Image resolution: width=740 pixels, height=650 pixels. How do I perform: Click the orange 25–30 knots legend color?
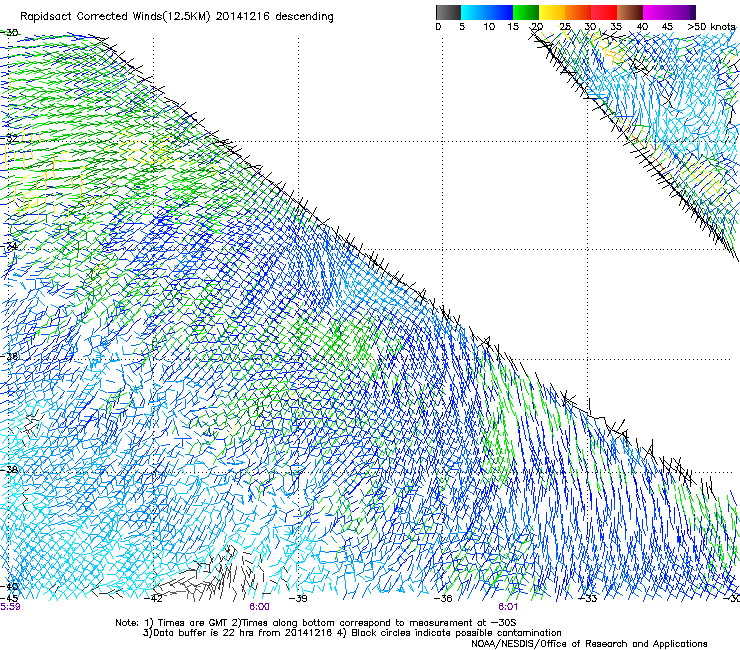click(578, 12)
